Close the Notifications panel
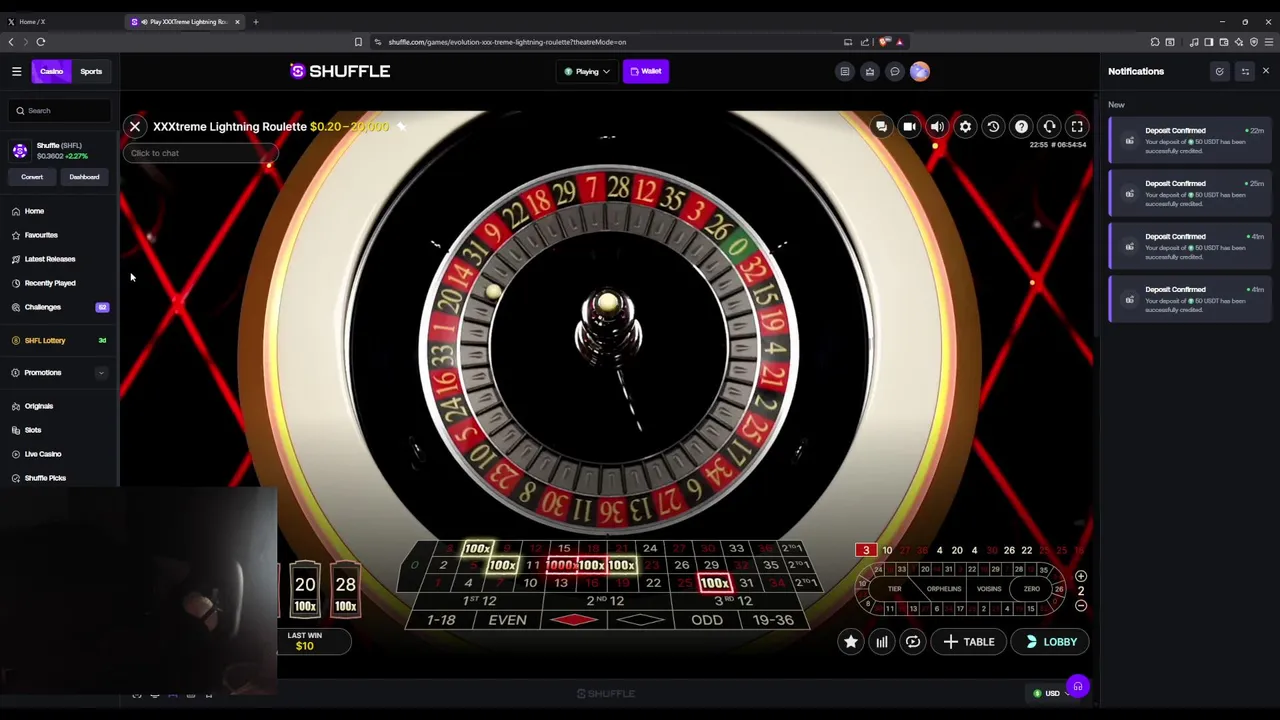Image resolution: width=1280 pixels, height=720 pixels. (1266, 71)
